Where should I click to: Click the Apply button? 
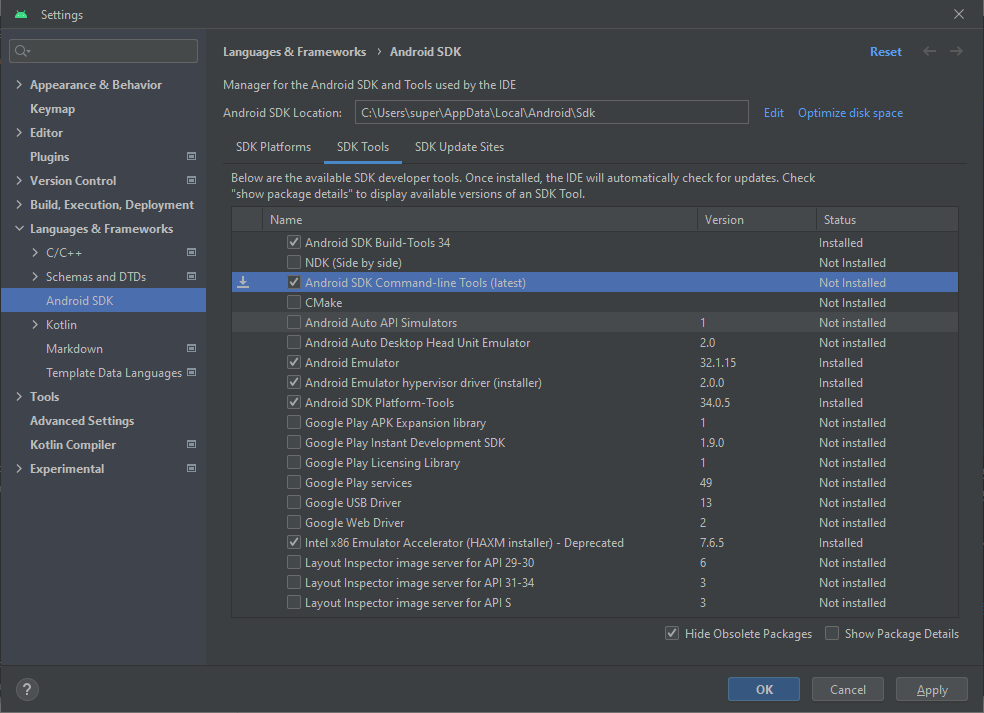pyautogui.click(x=931, y=689)
